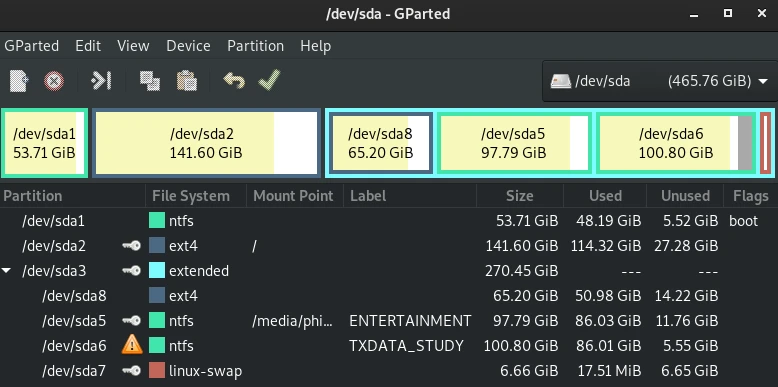Click the Label column header
Viewport: 778px width, 387px height.
(x=410, y=196)
